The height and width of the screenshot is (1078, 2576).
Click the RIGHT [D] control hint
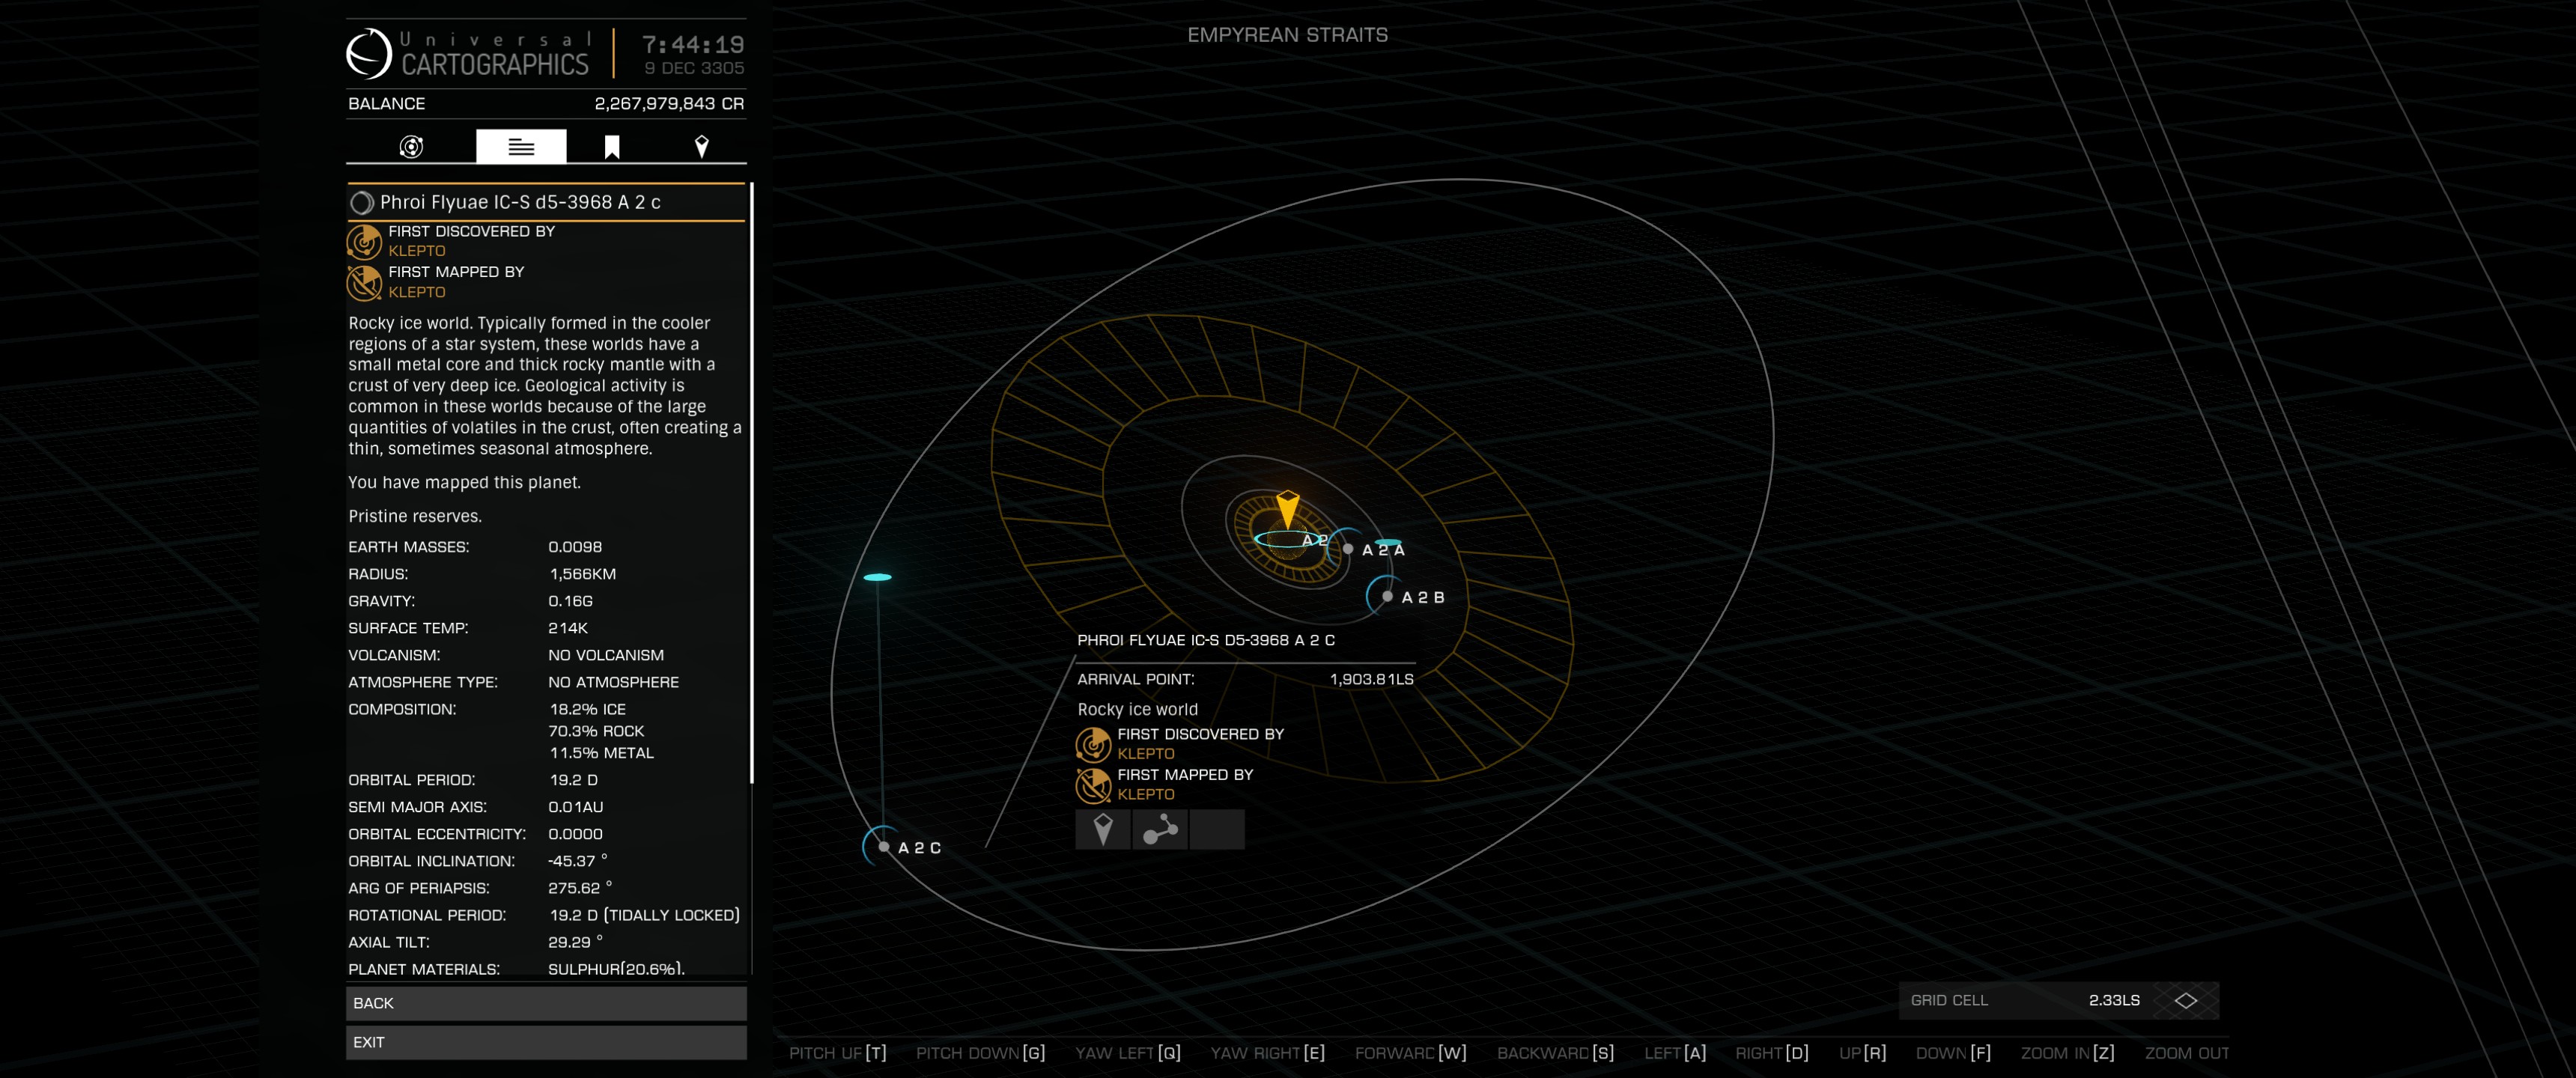[1772, 1053]
